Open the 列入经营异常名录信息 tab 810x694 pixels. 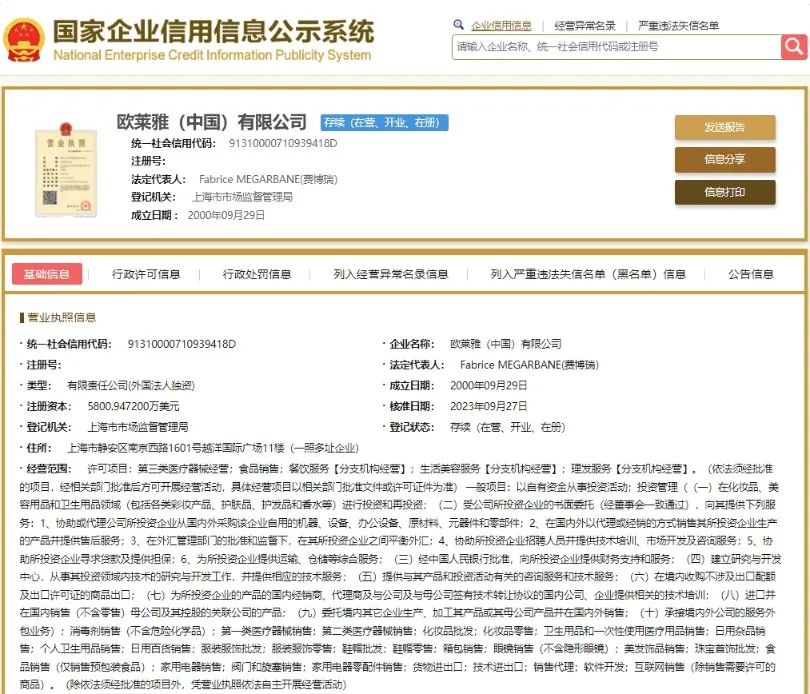coord(391,274)
